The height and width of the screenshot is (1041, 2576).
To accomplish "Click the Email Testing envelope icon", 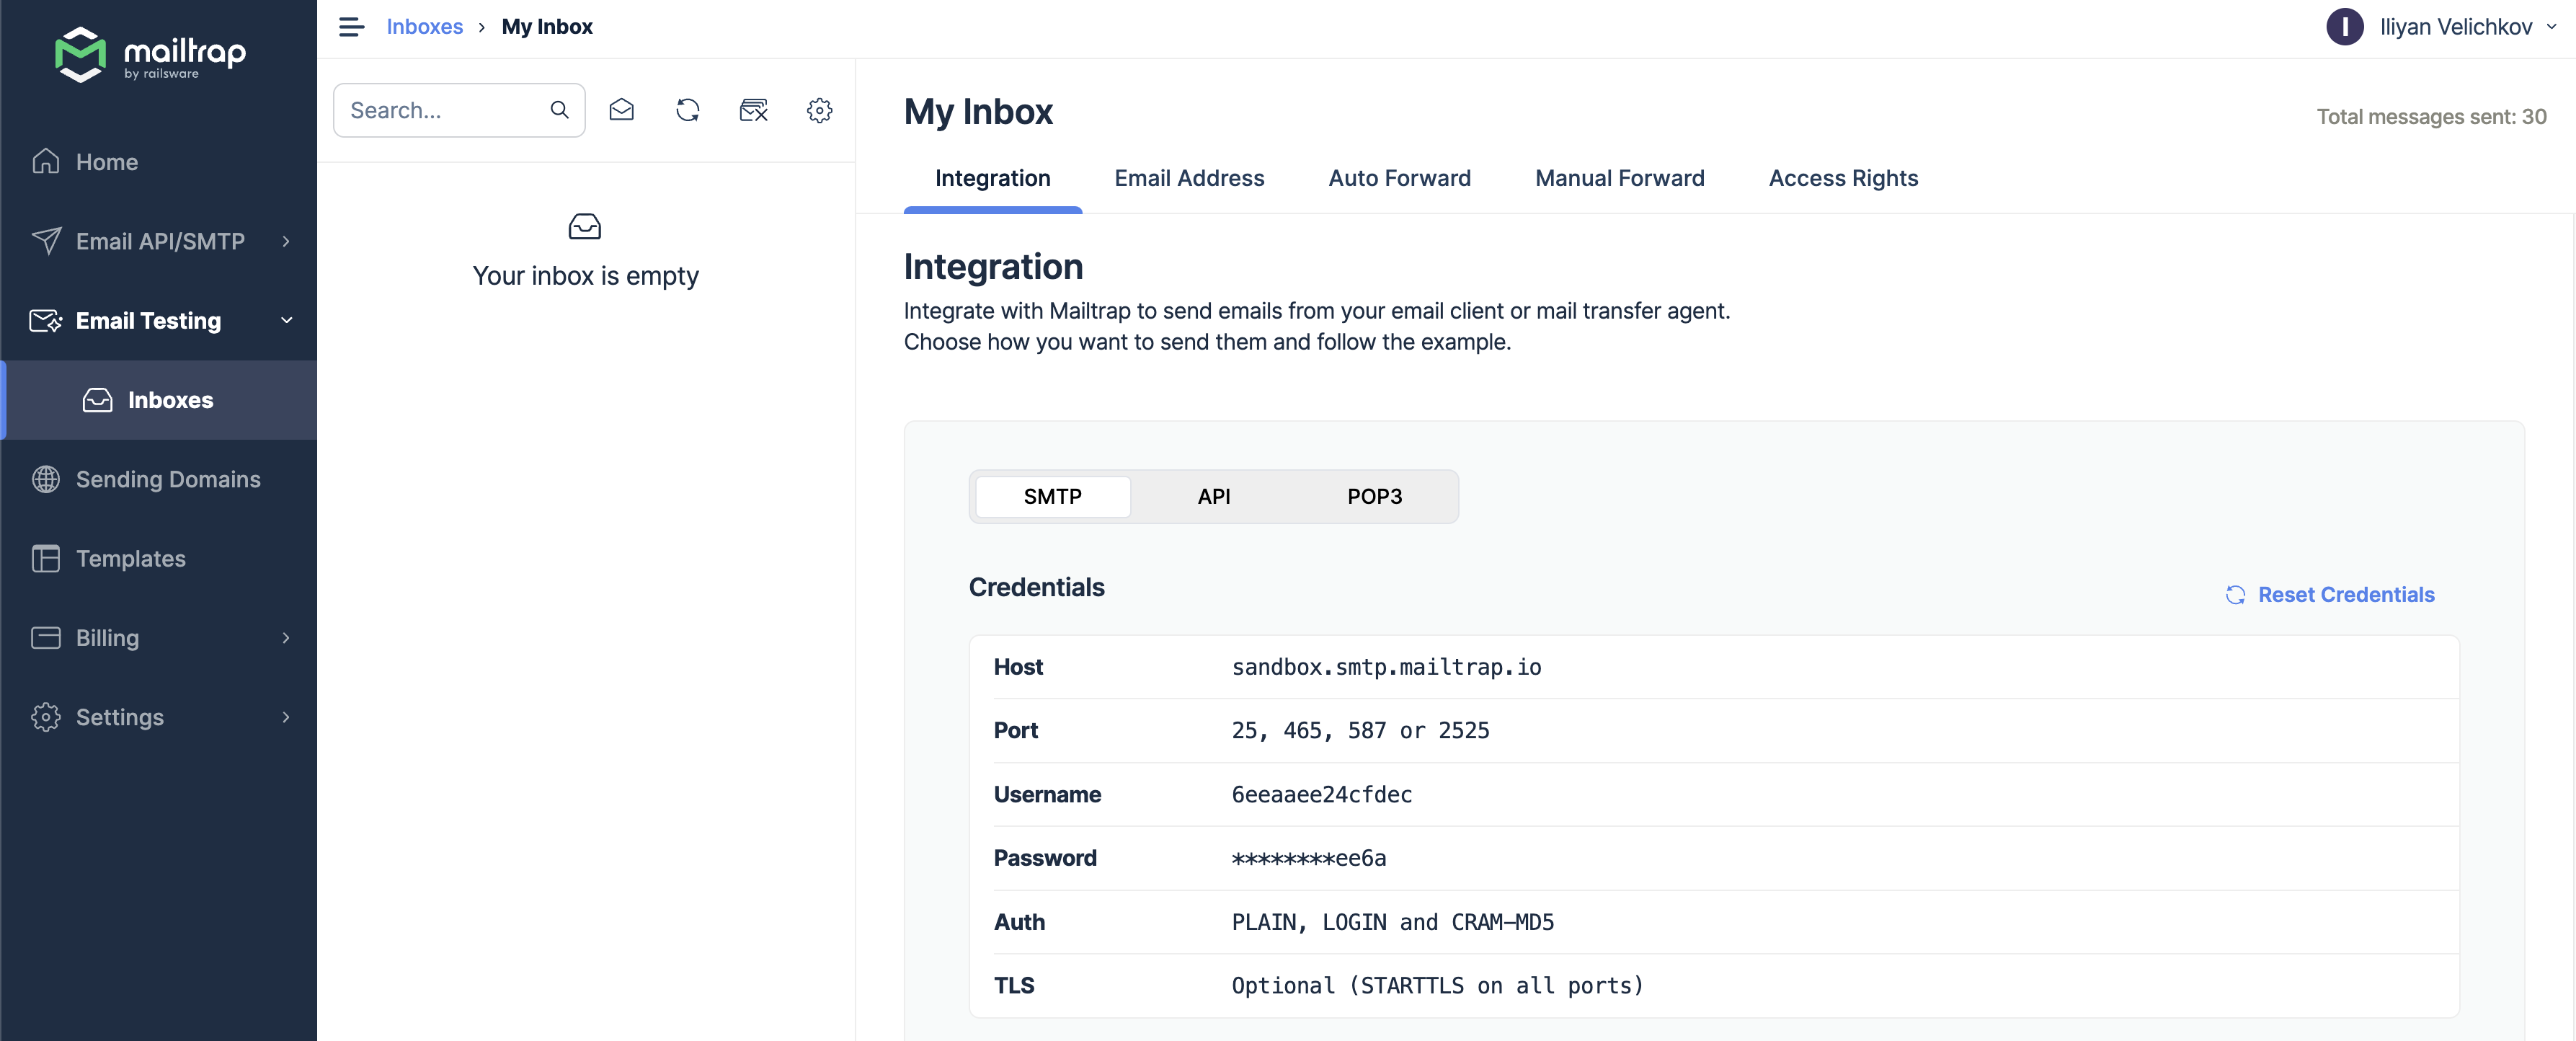I will coord(46,320).
